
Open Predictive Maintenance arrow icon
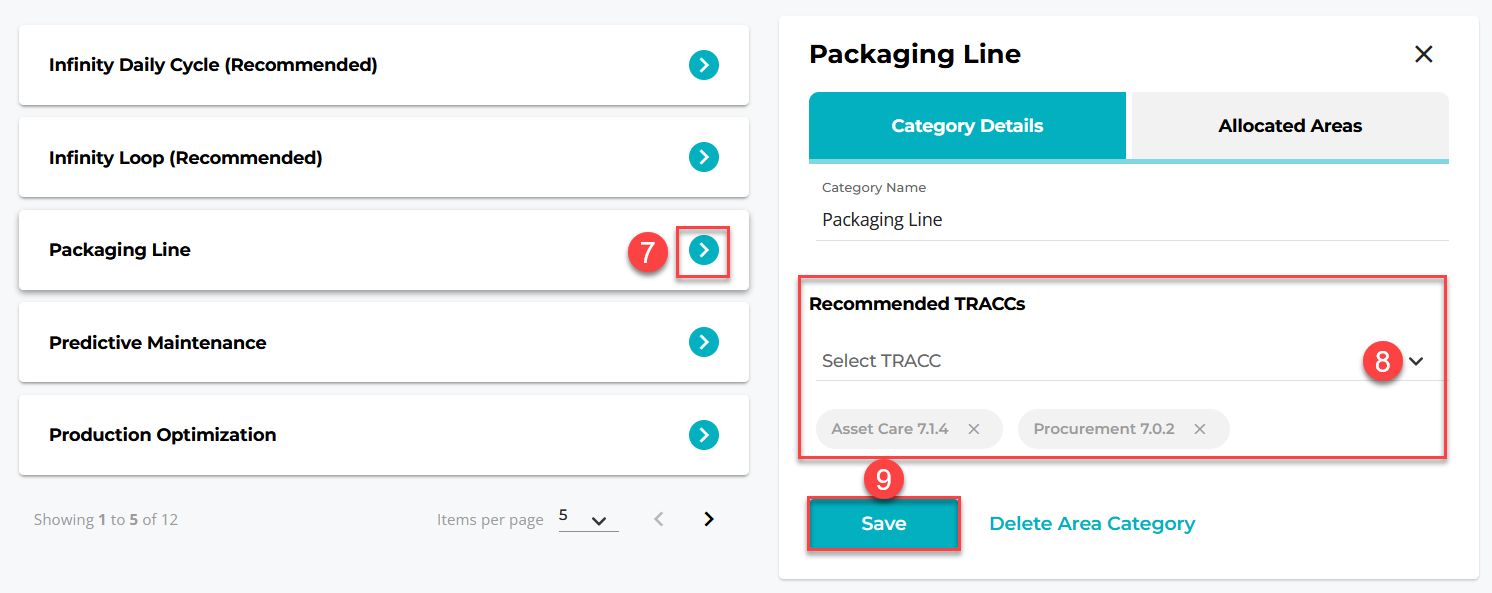pyautogui.click(x=704, y=343)
